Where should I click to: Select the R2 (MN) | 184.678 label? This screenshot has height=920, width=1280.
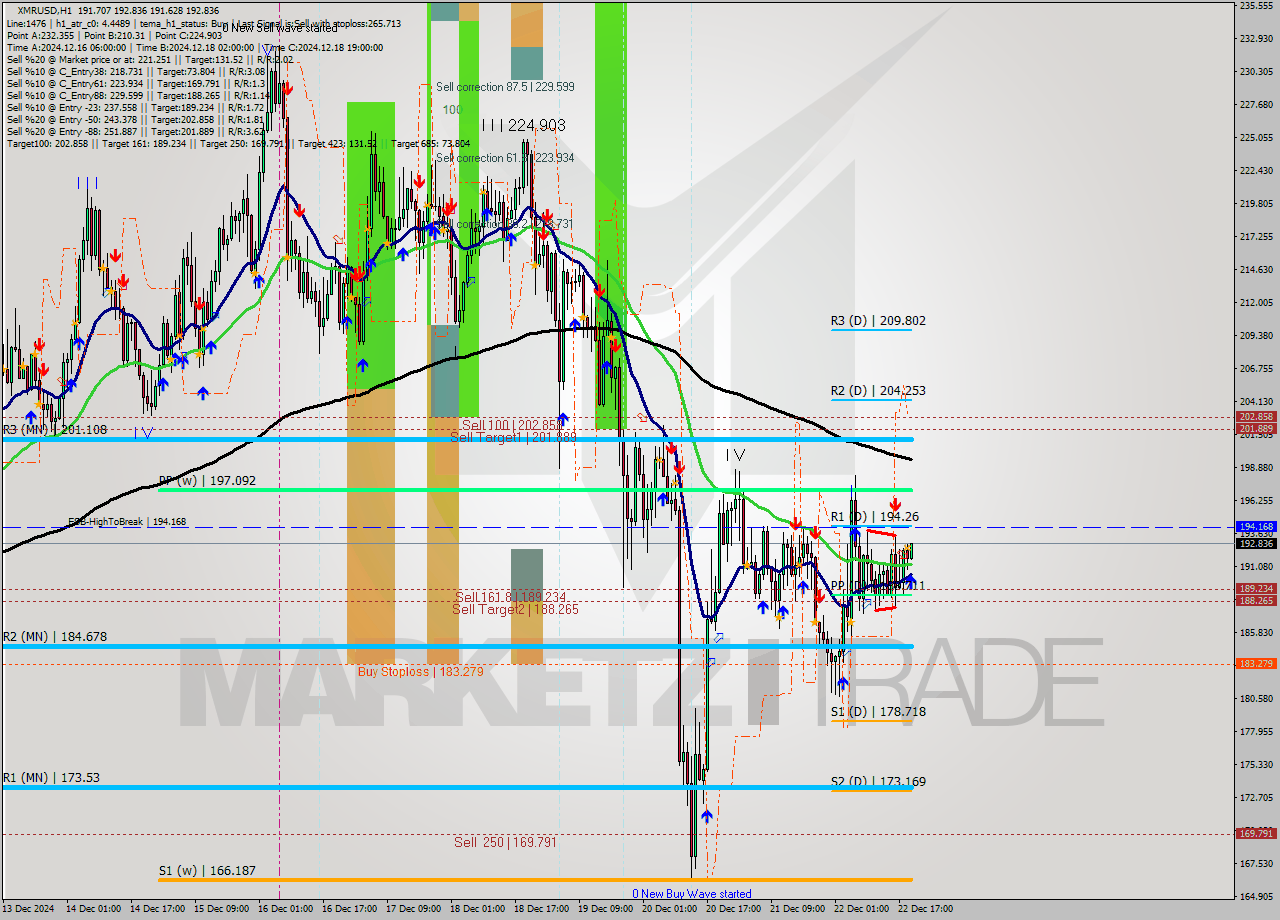click(x=54, y=637)
